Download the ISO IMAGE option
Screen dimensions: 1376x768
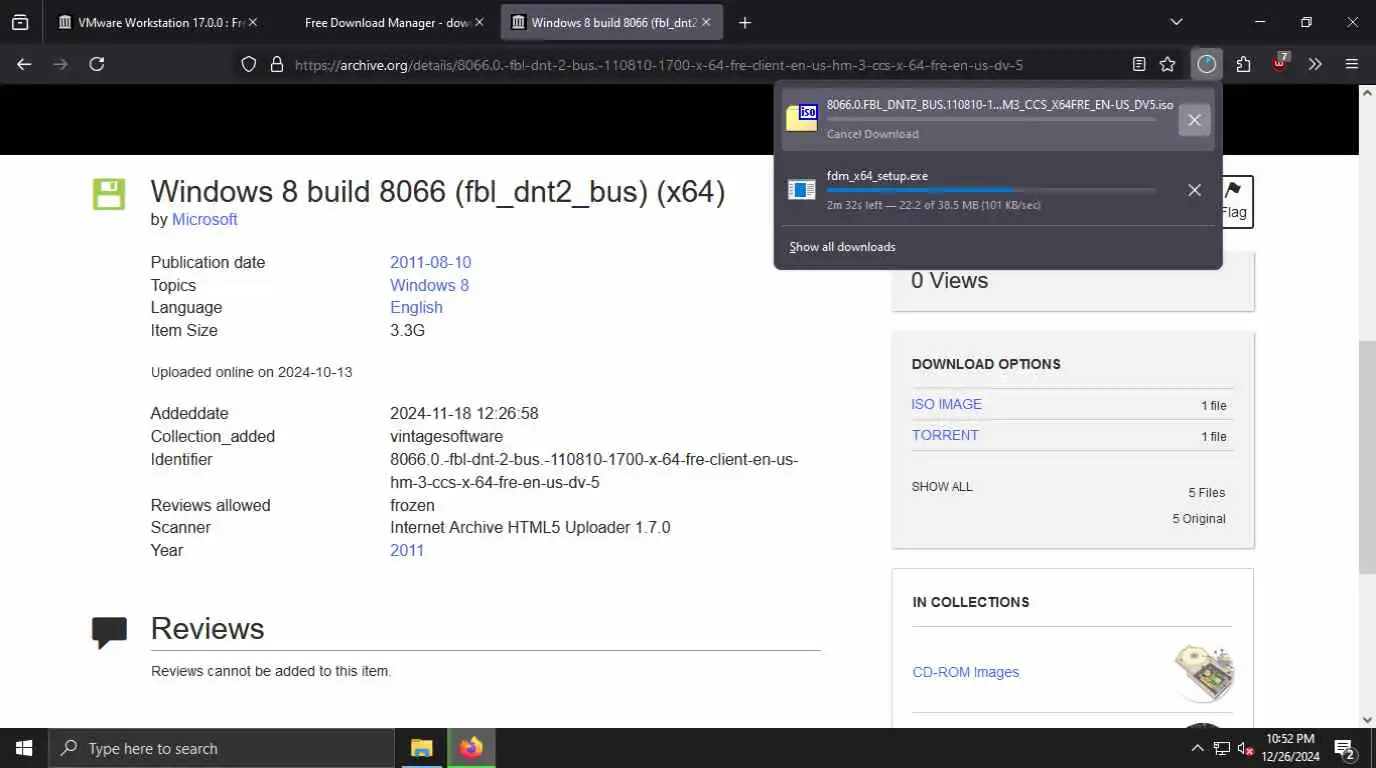946,404
